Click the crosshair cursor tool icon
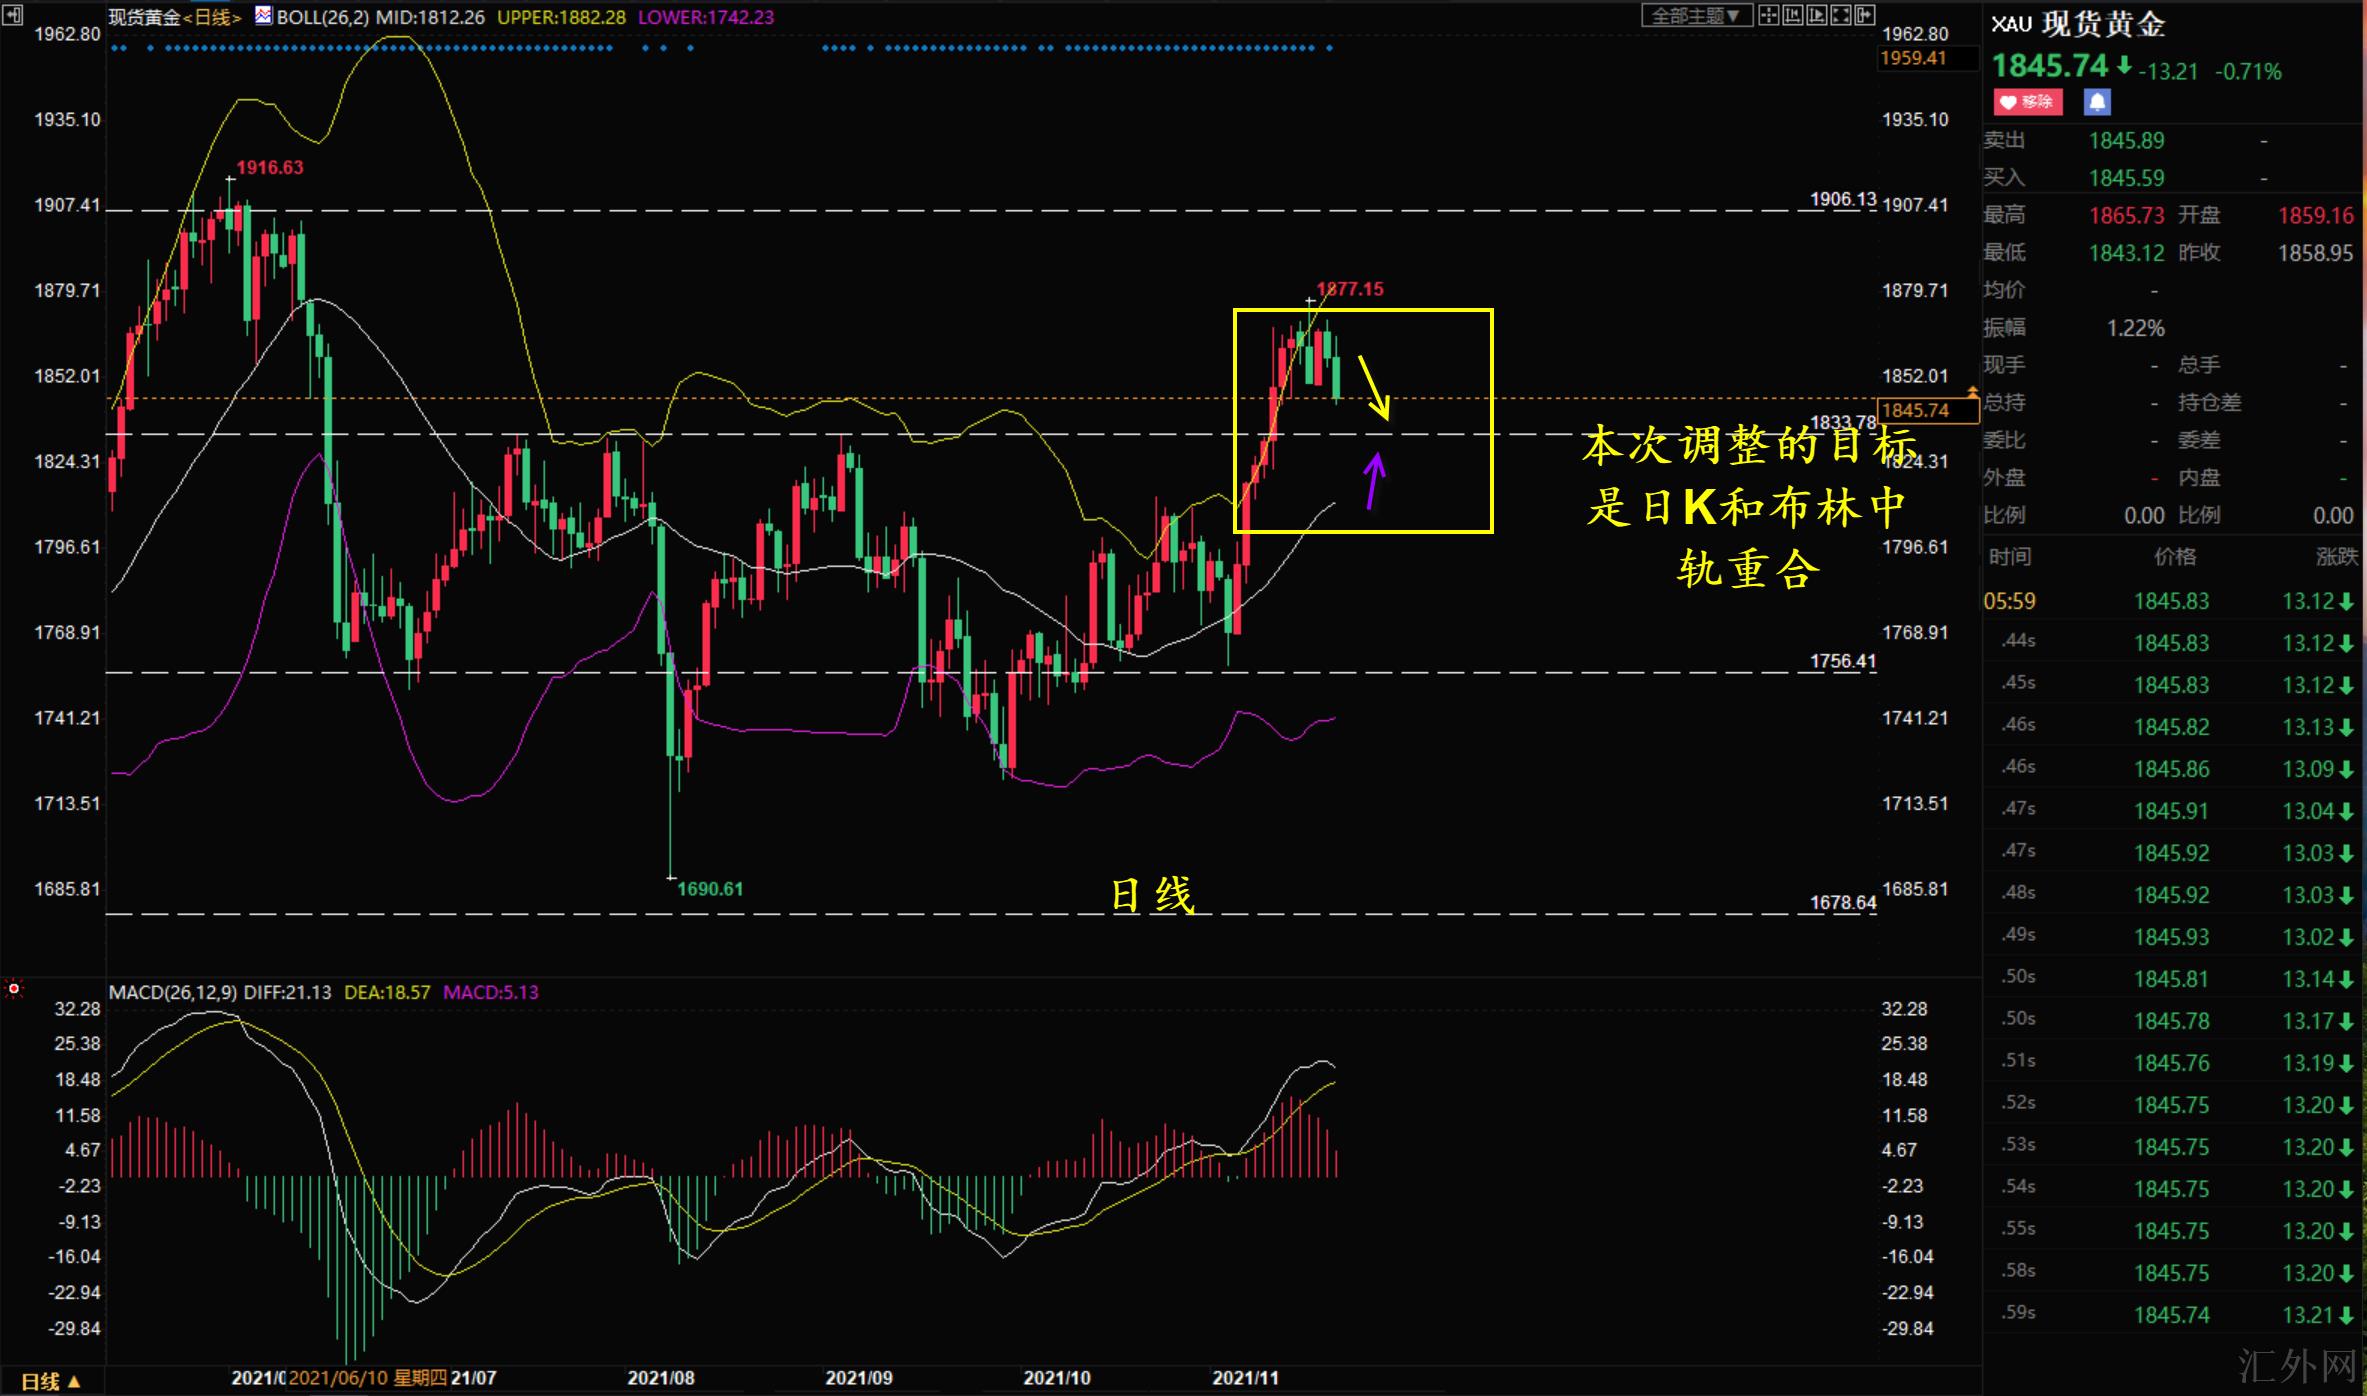Viewport: 2367px width, 1396px height. tap(1769, 15)
